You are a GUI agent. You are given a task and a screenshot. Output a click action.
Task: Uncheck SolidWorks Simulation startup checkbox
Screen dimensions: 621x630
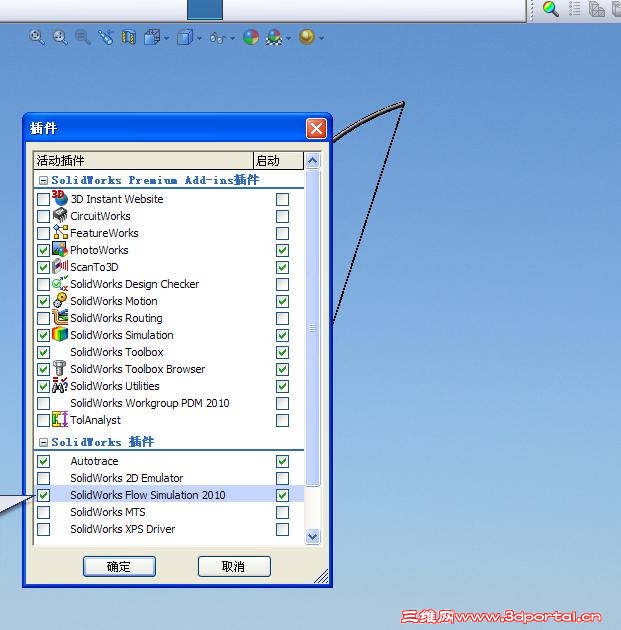282,335
